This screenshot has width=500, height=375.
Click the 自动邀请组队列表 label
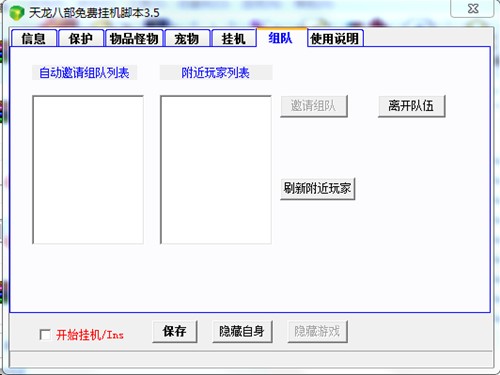click(x=84, y=73)
